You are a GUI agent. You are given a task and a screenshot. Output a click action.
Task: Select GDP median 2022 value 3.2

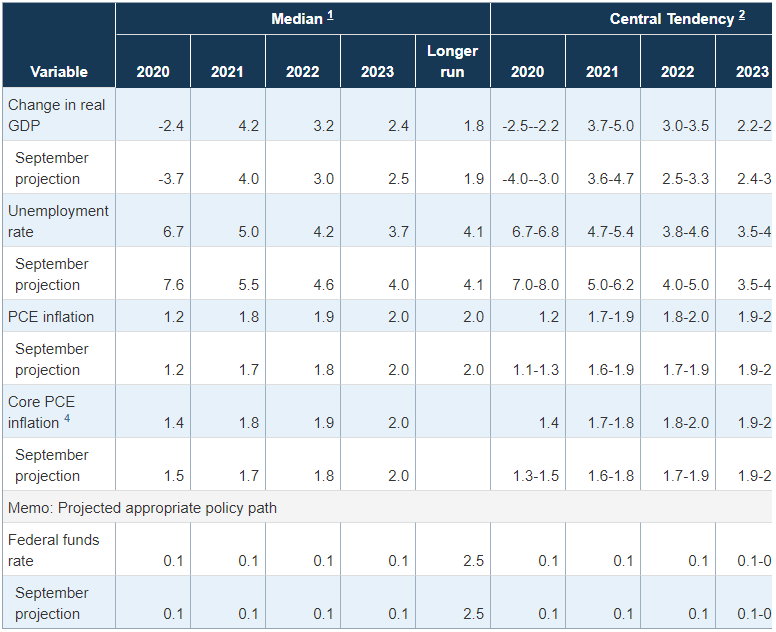[x=323, y=126]
